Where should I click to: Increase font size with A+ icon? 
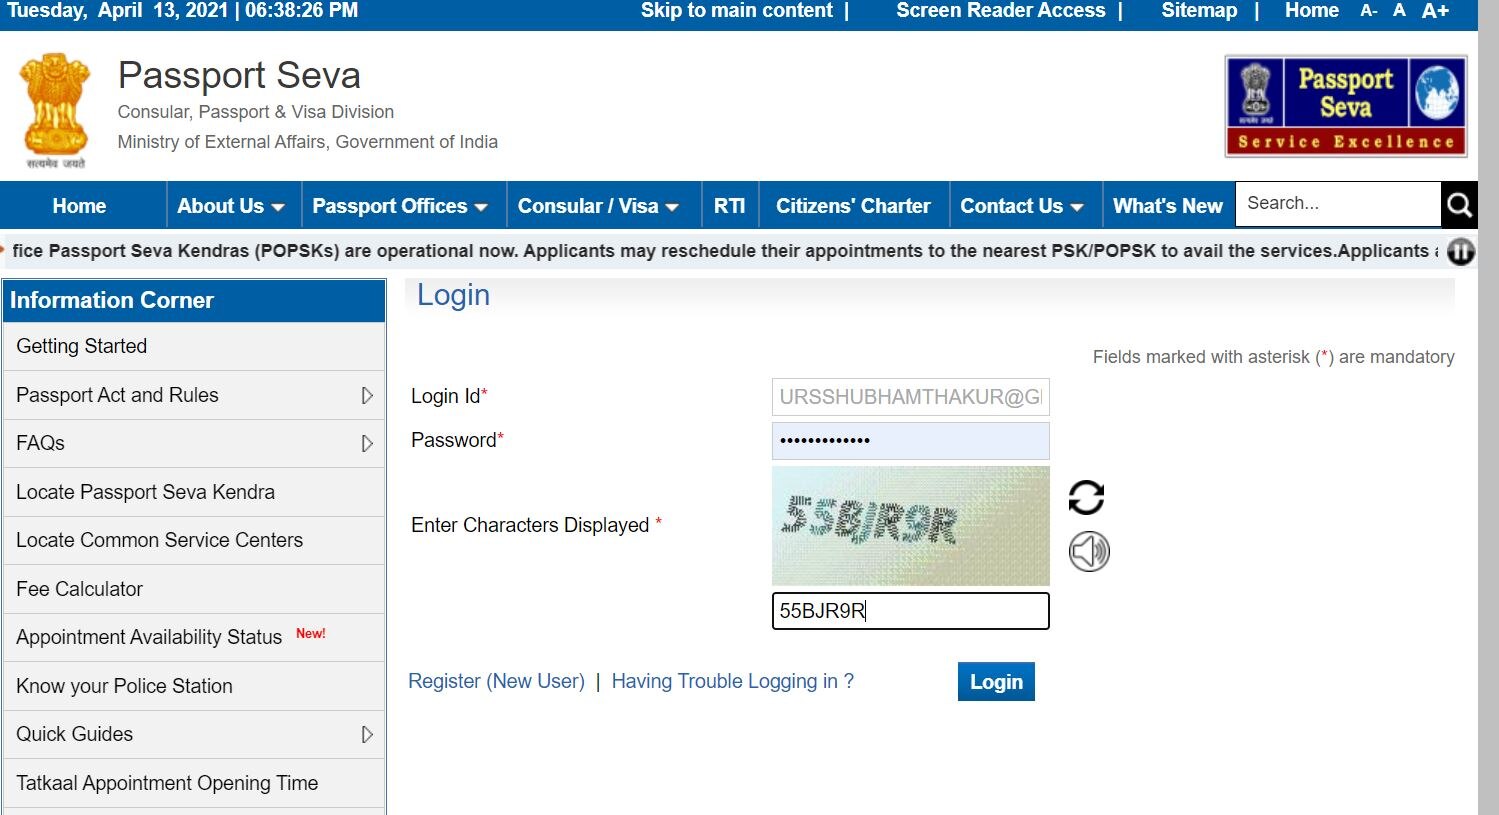pyautogui.click(x=1435, y=11)
